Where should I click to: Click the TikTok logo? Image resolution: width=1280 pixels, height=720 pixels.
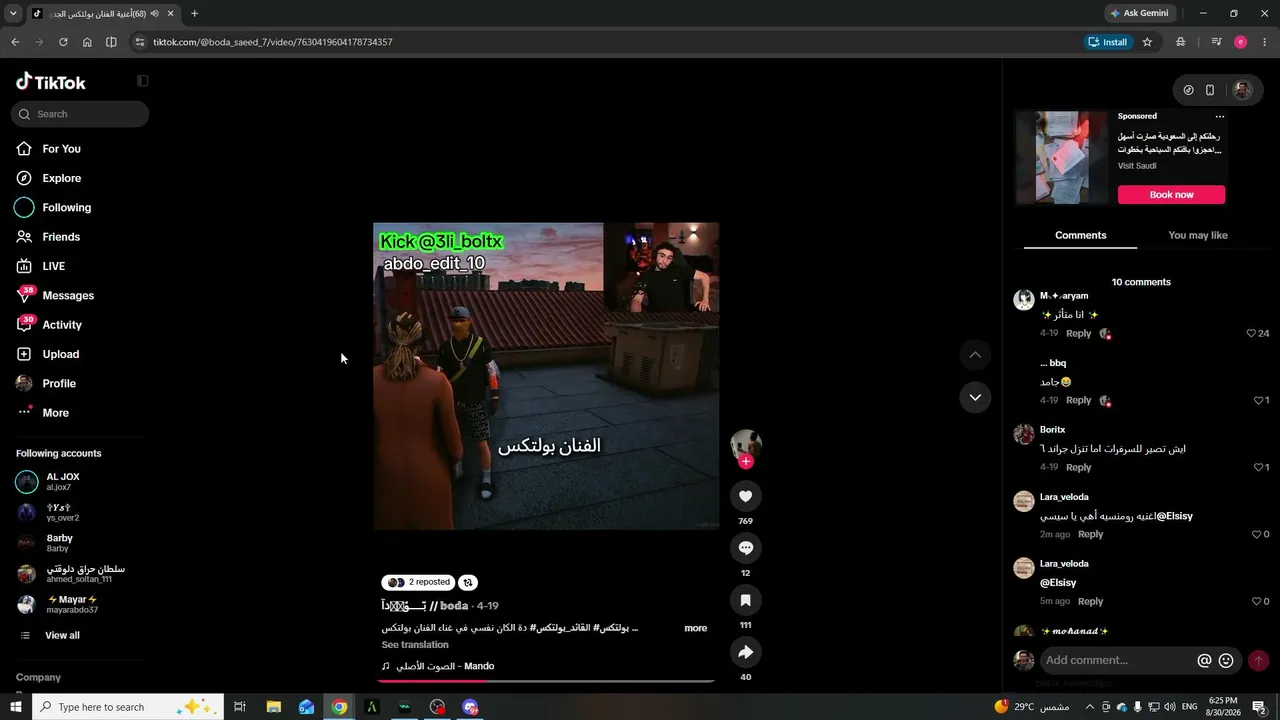(x=51, y=82)
